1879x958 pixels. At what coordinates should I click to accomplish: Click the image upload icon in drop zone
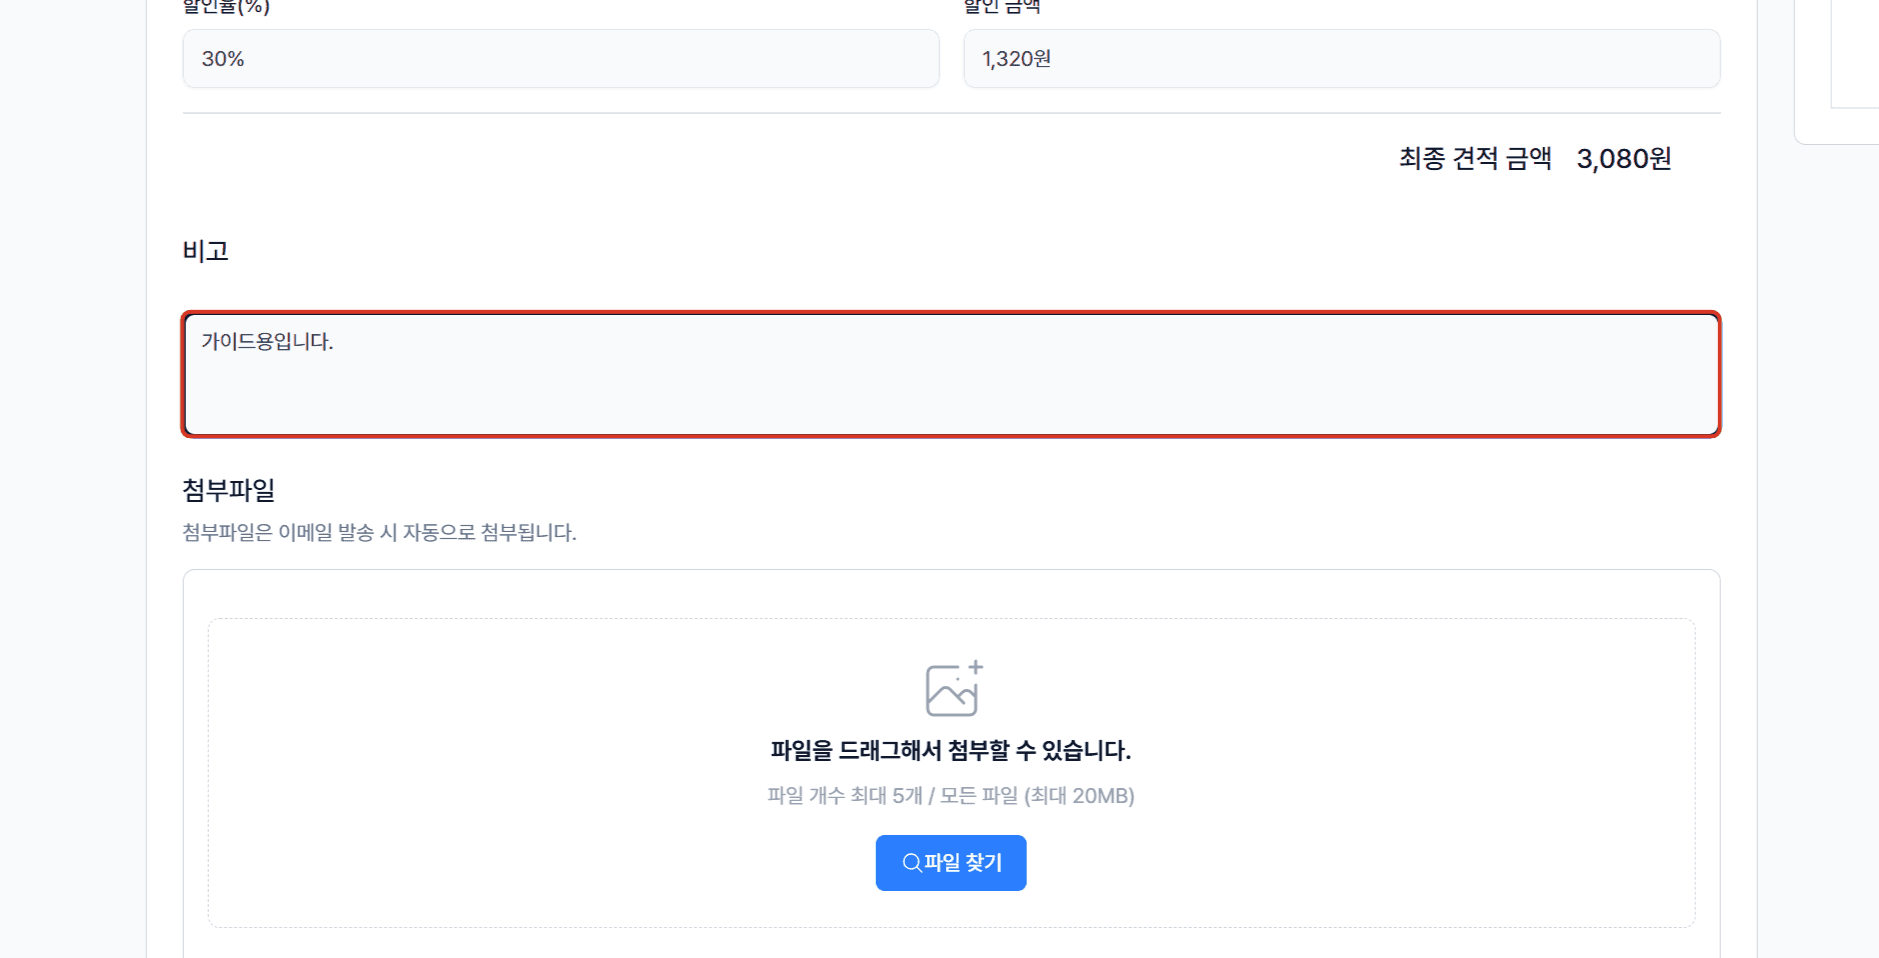click(954, 688)
